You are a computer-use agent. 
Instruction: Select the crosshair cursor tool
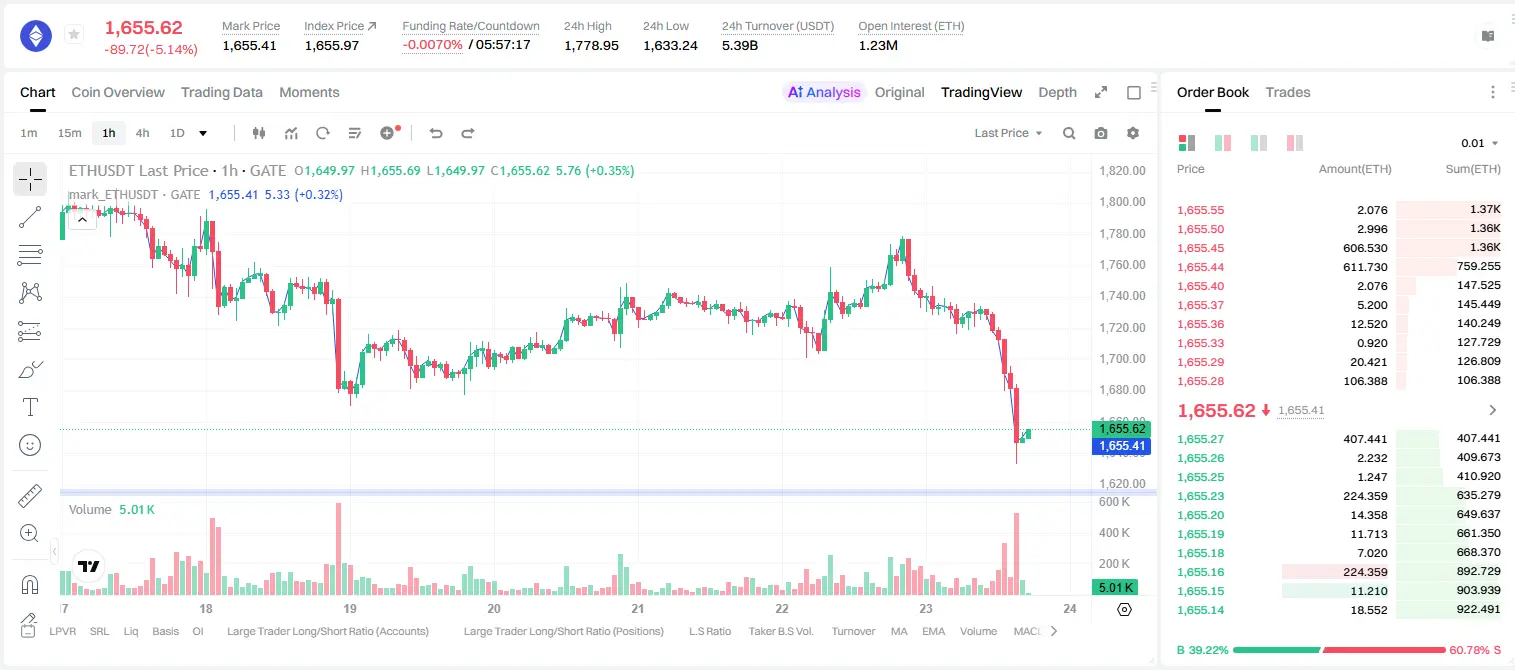(x=30, y=180)
